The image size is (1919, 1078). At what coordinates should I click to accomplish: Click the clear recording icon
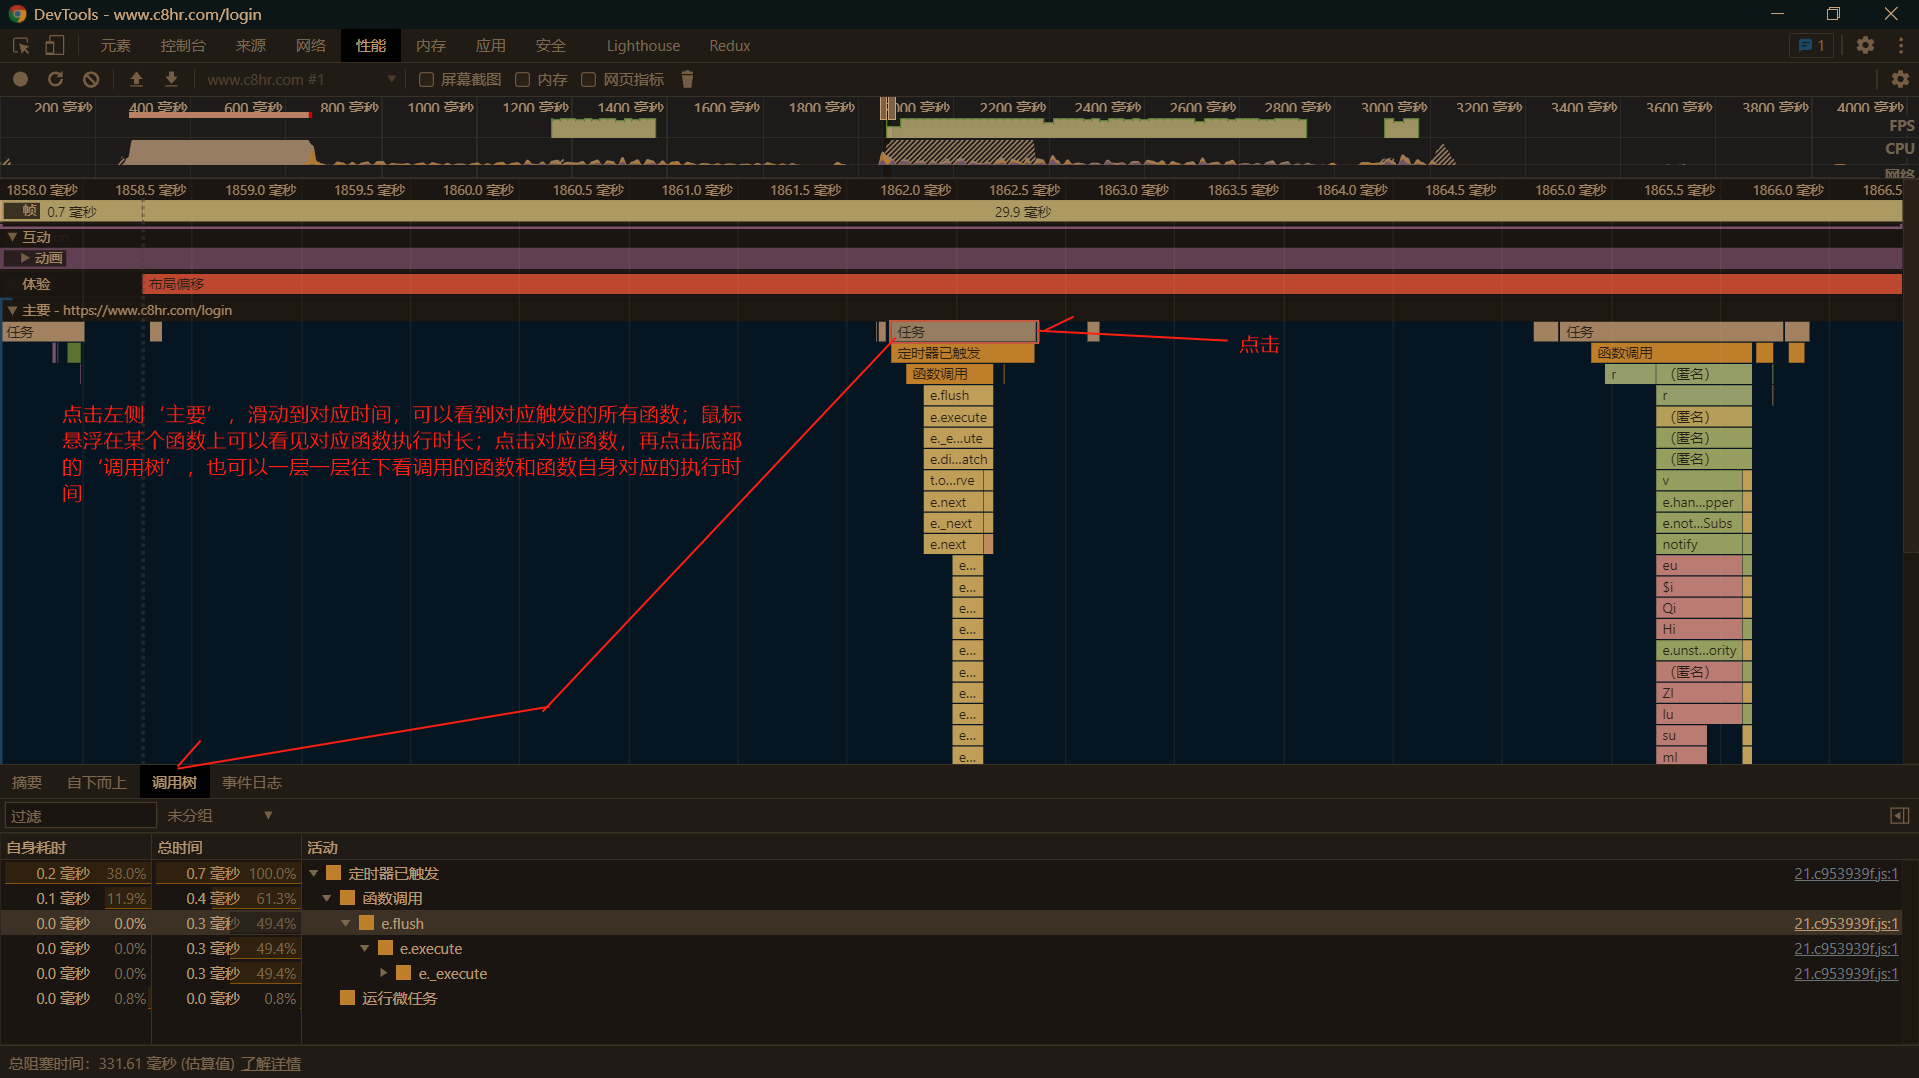[91, 79]
